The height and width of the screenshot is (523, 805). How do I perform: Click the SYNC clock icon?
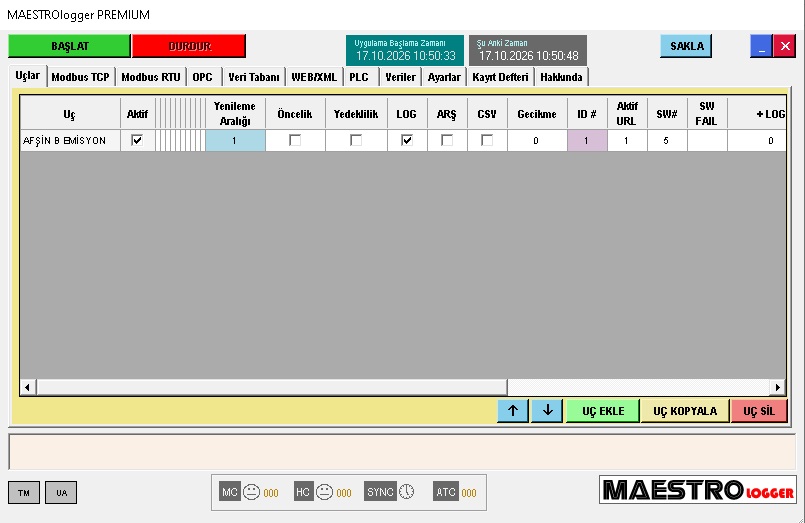point(407,492)
